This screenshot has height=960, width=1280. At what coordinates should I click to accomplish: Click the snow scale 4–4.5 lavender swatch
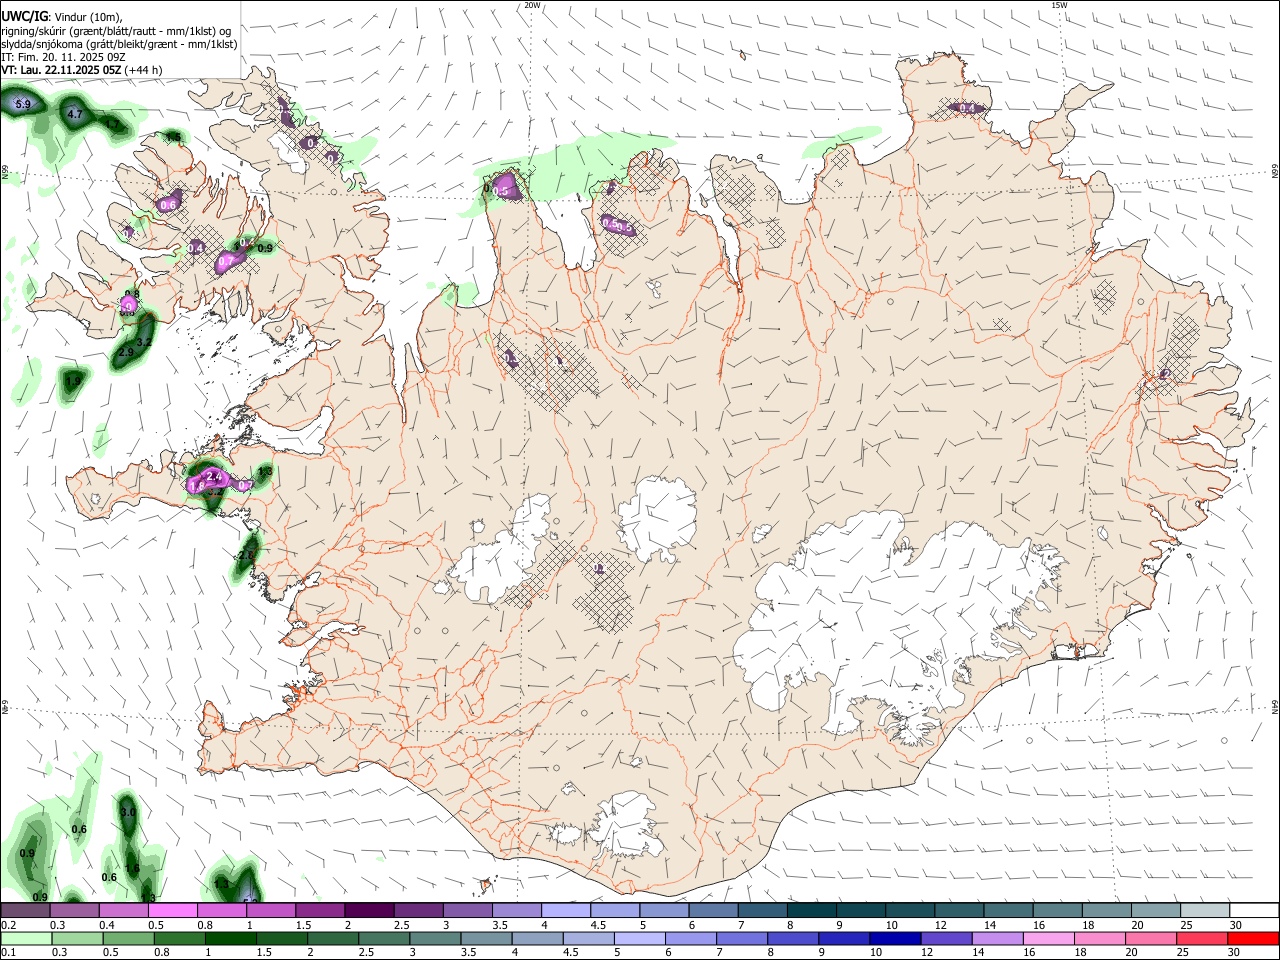565,911
